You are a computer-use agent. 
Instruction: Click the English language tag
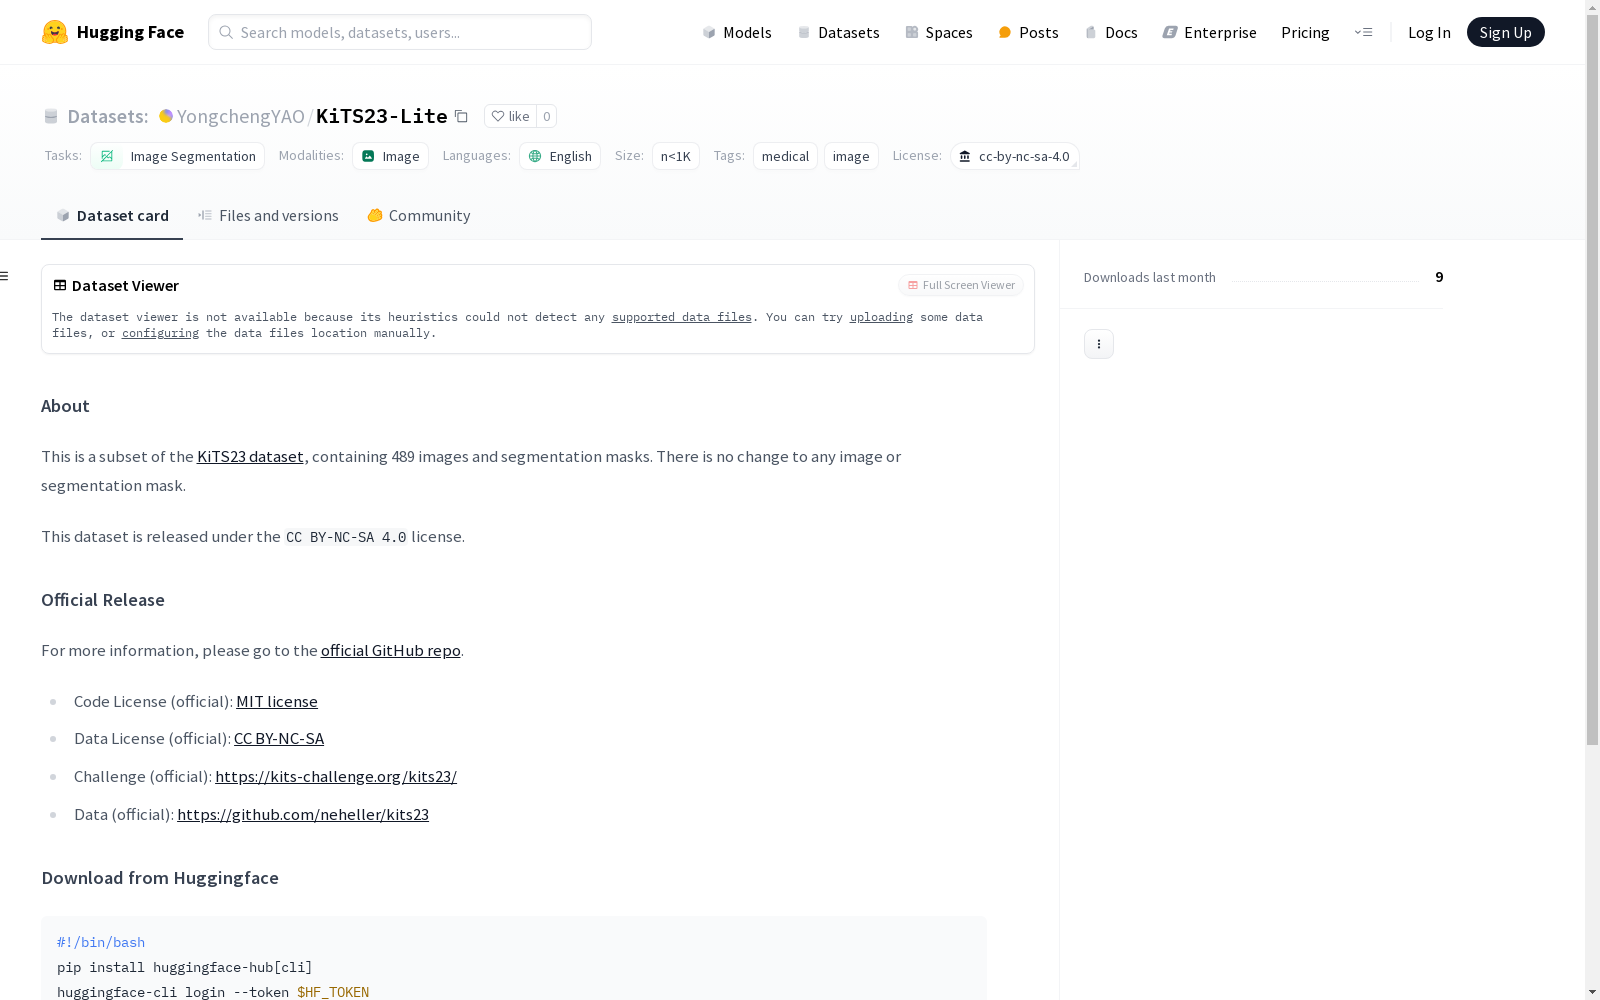pos(560,156)
